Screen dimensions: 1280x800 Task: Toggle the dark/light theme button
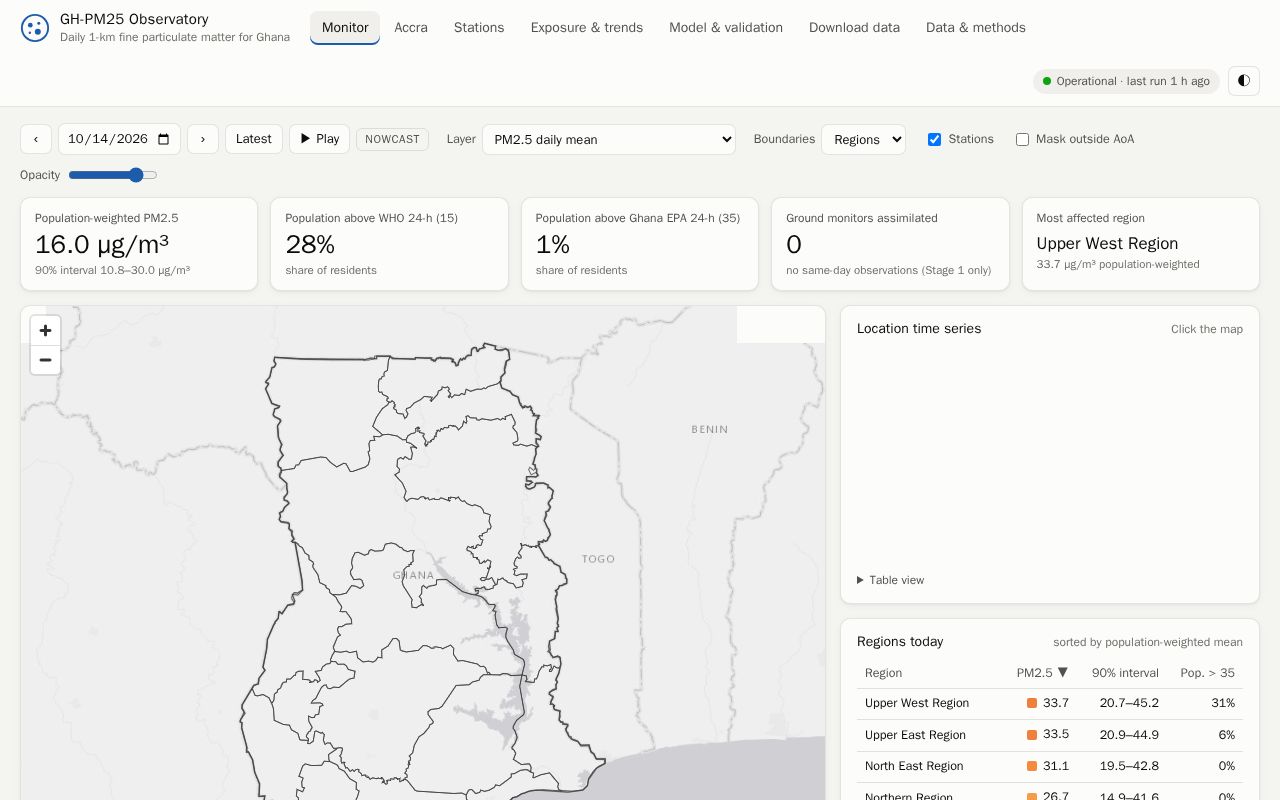coord(1244,81)
